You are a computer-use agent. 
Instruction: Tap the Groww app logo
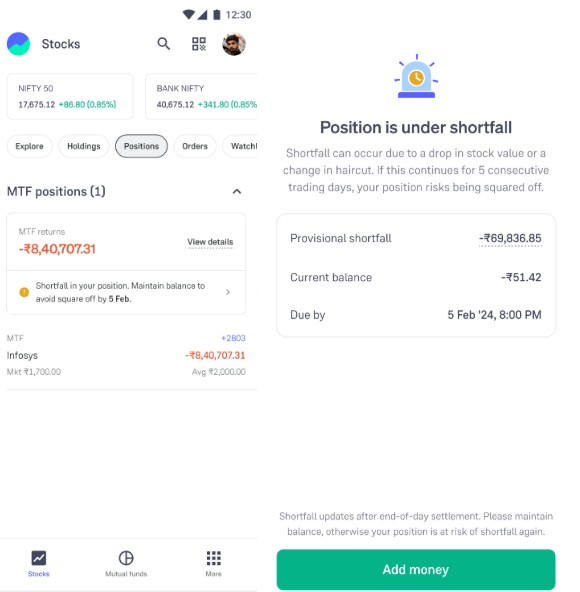coord(18,44)
